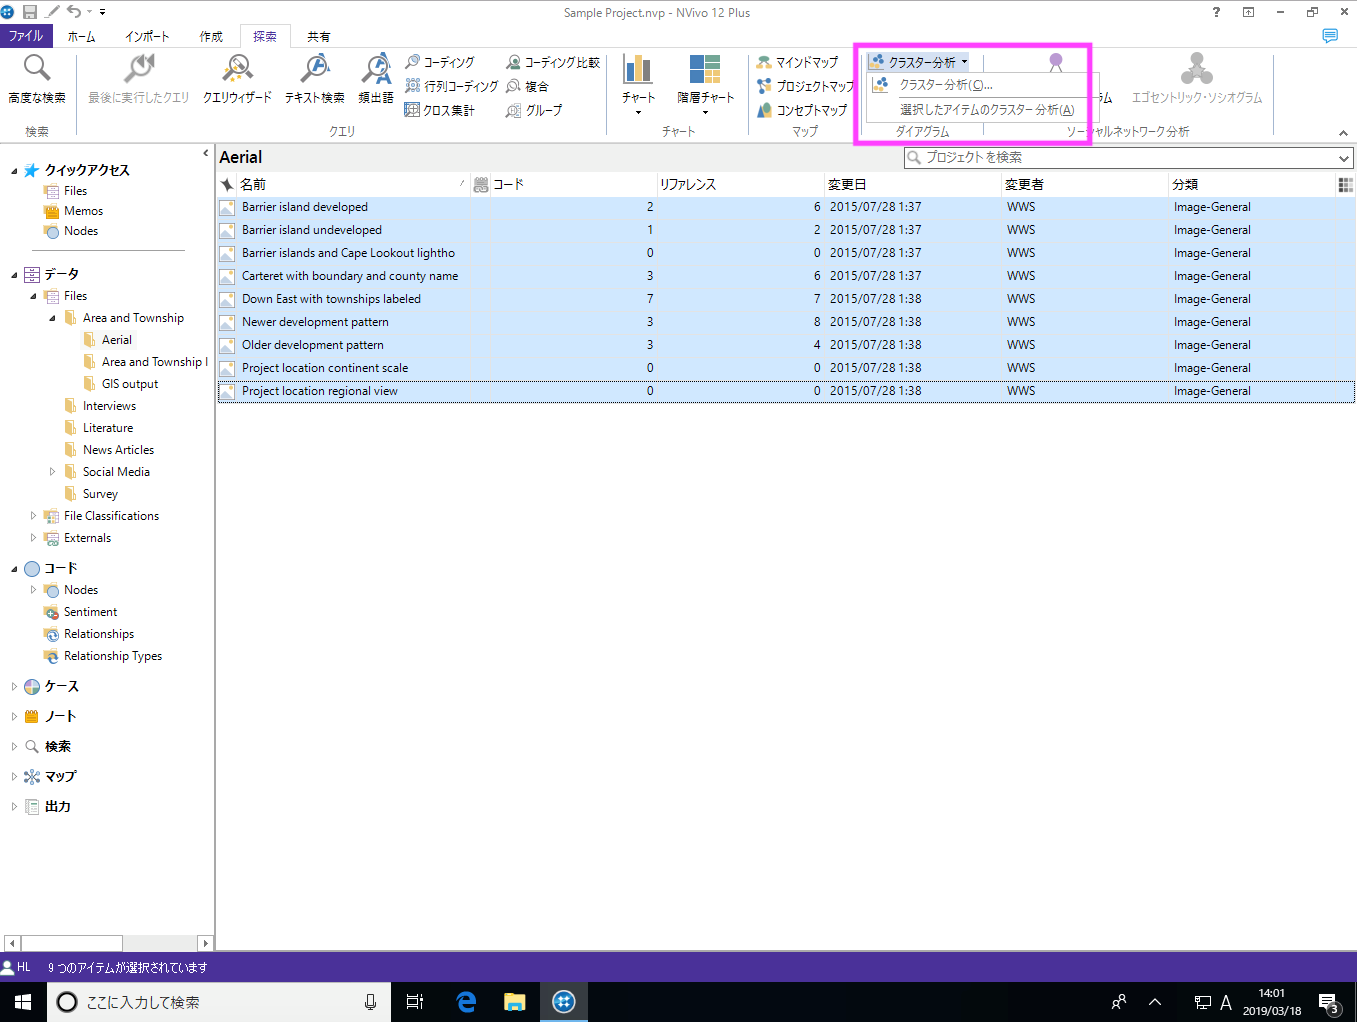
Task: Select the Older development pattern row
Action: 313,345
